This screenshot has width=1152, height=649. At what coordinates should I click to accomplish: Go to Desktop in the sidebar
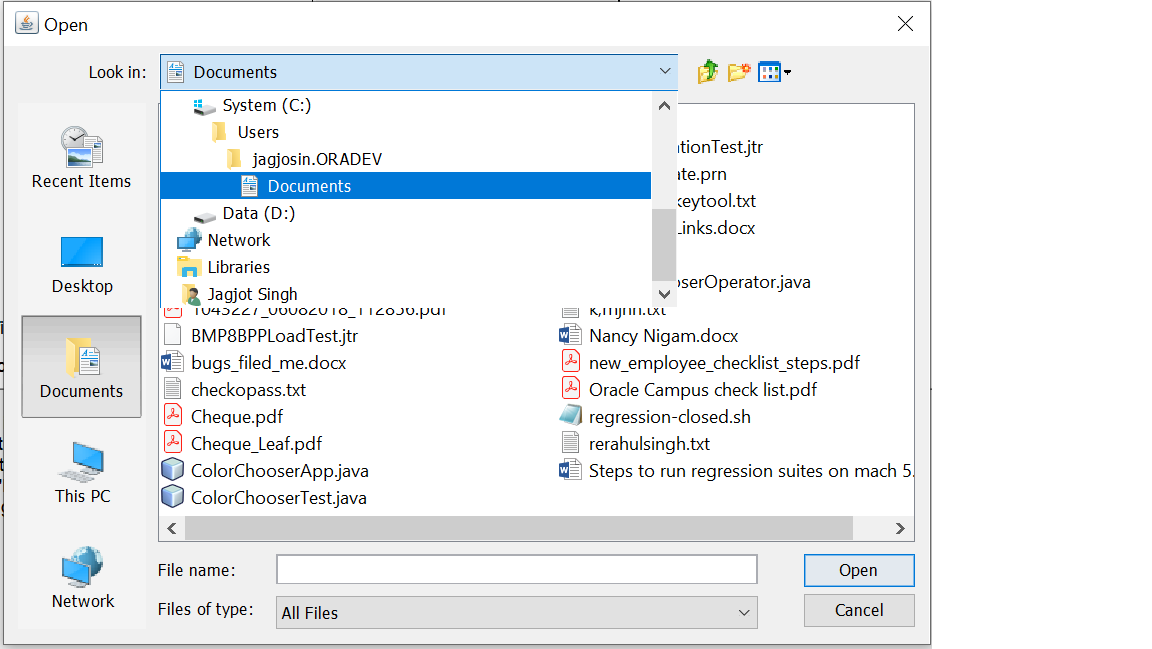coord(82,264)
